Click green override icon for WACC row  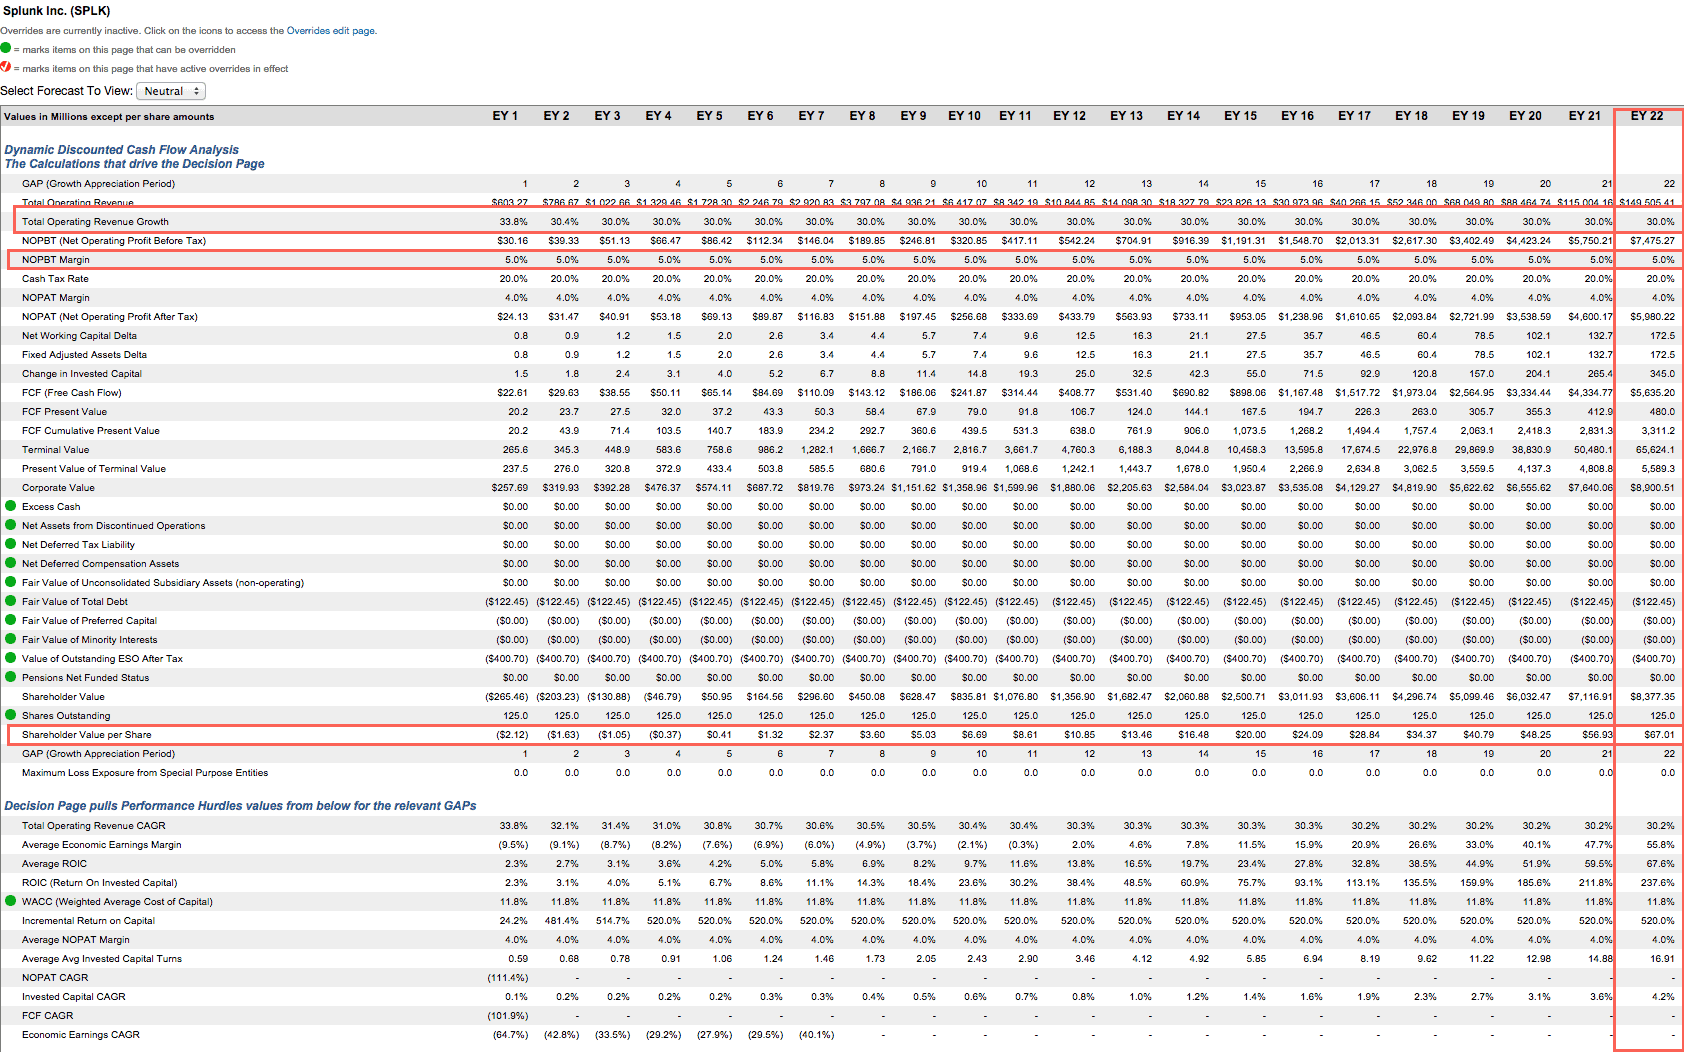pos(10,901)
